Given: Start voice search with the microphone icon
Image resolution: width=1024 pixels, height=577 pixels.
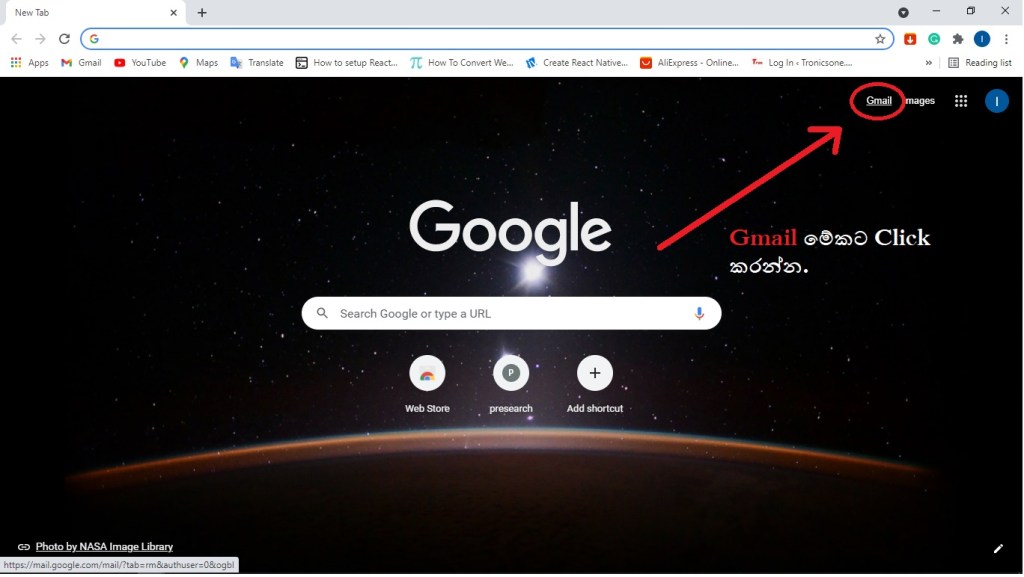Looking at the screenshot, I should coord(699,313).
